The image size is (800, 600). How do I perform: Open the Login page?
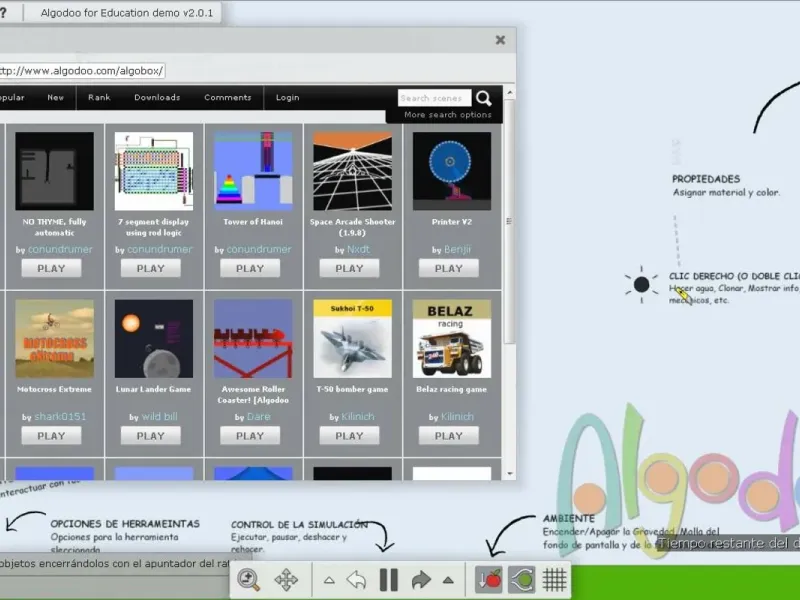click(x=287, y=97)
